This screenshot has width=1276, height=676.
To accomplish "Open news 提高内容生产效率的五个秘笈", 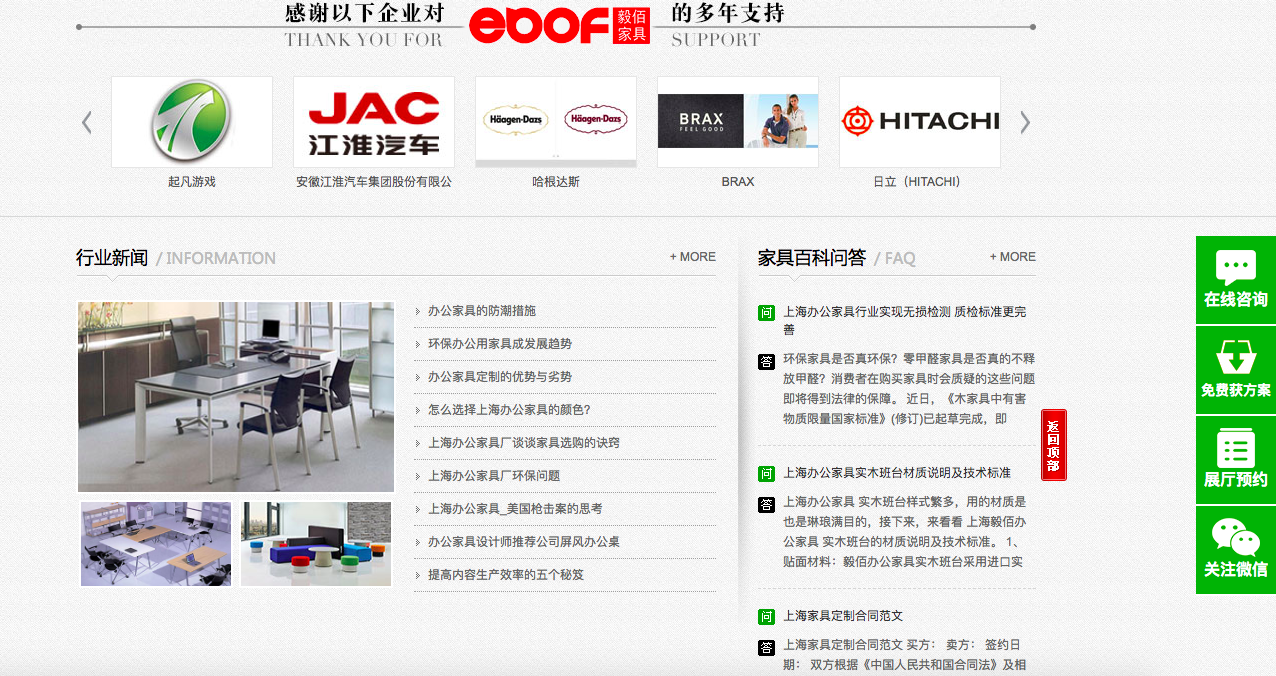I will pos(506,575).
